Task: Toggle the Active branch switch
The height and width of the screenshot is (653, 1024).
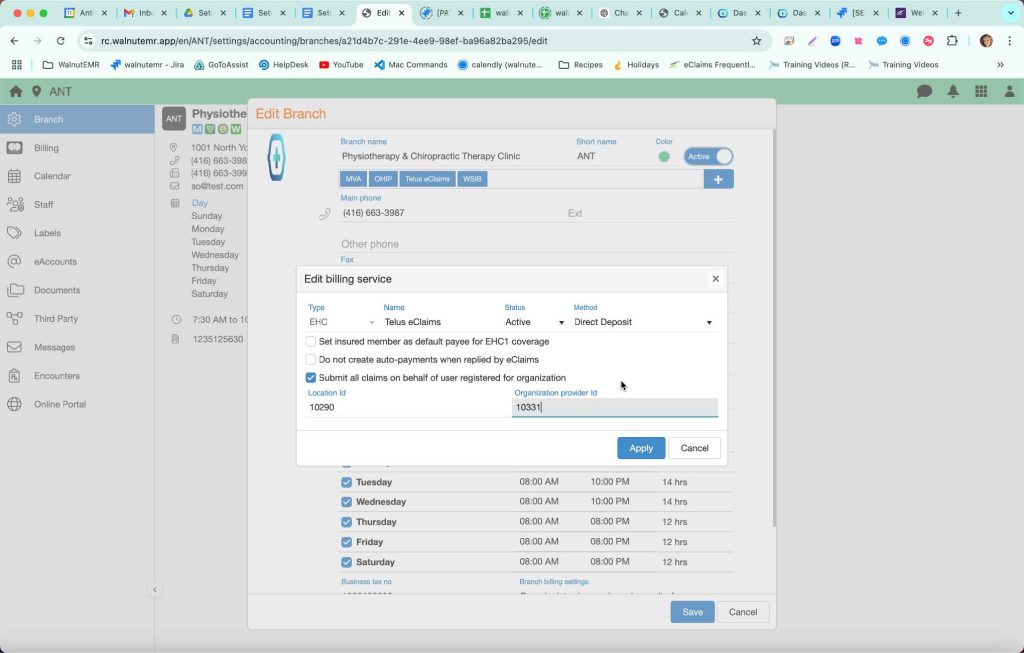Action: [709, 157]
